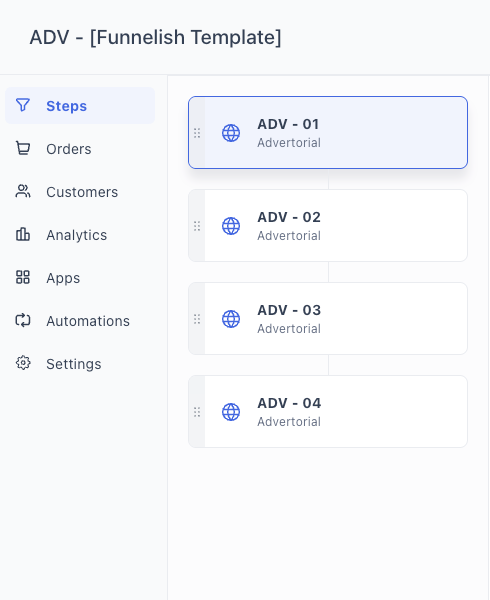The image size is (490, 600).
Task: Select the ADV - 02 Advertorial step
Action: tap(328, 226)
